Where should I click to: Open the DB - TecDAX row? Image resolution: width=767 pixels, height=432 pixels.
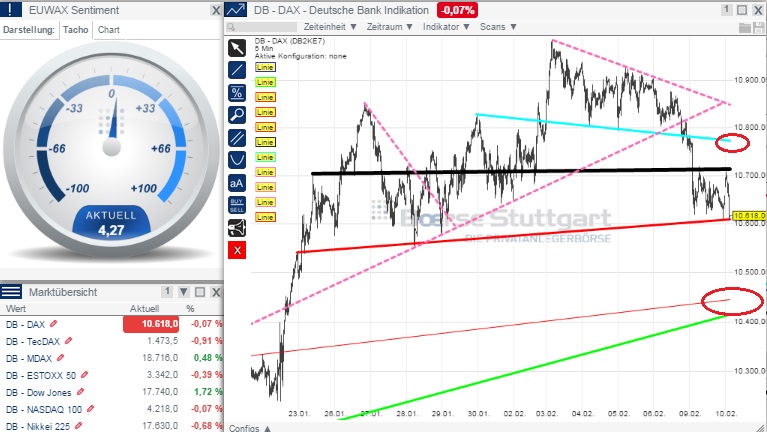112,341
